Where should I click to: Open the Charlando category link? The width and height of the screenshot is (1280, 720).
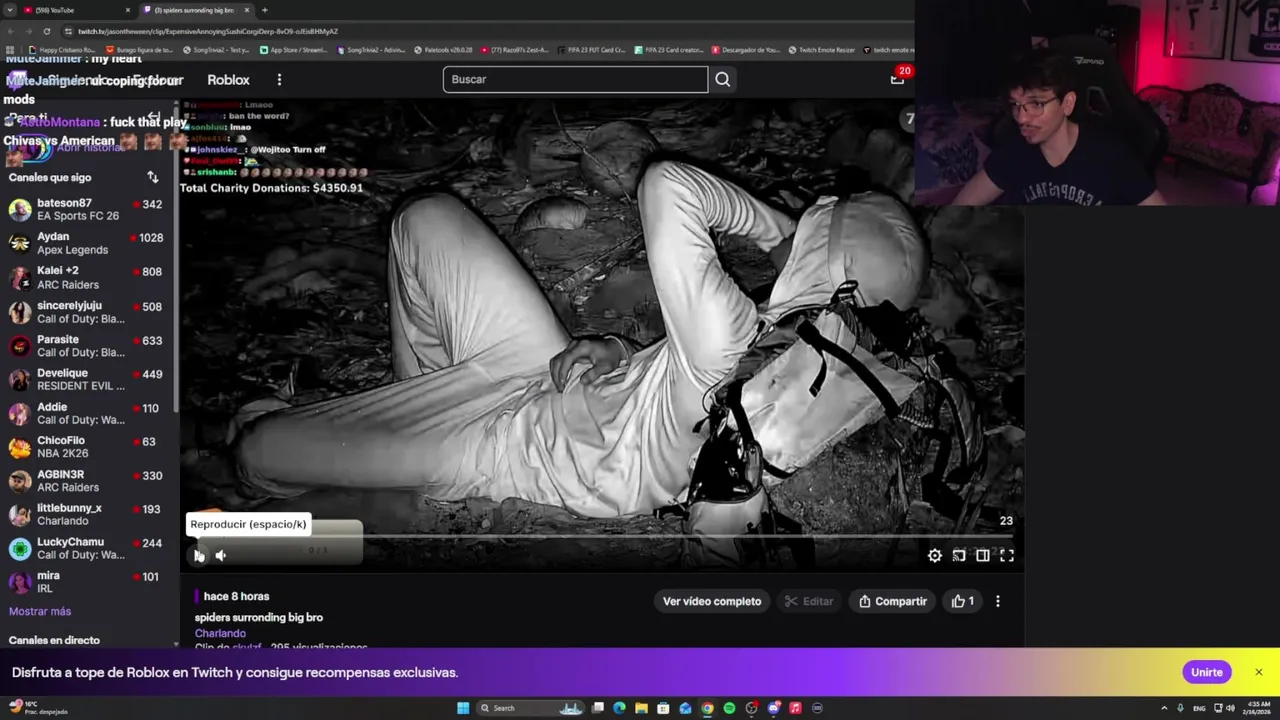pos(220,633)
